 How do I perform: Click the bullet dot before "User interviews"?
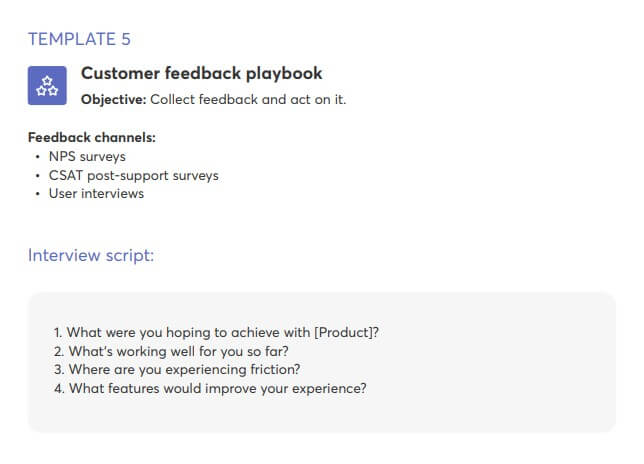tap(37, 194)
